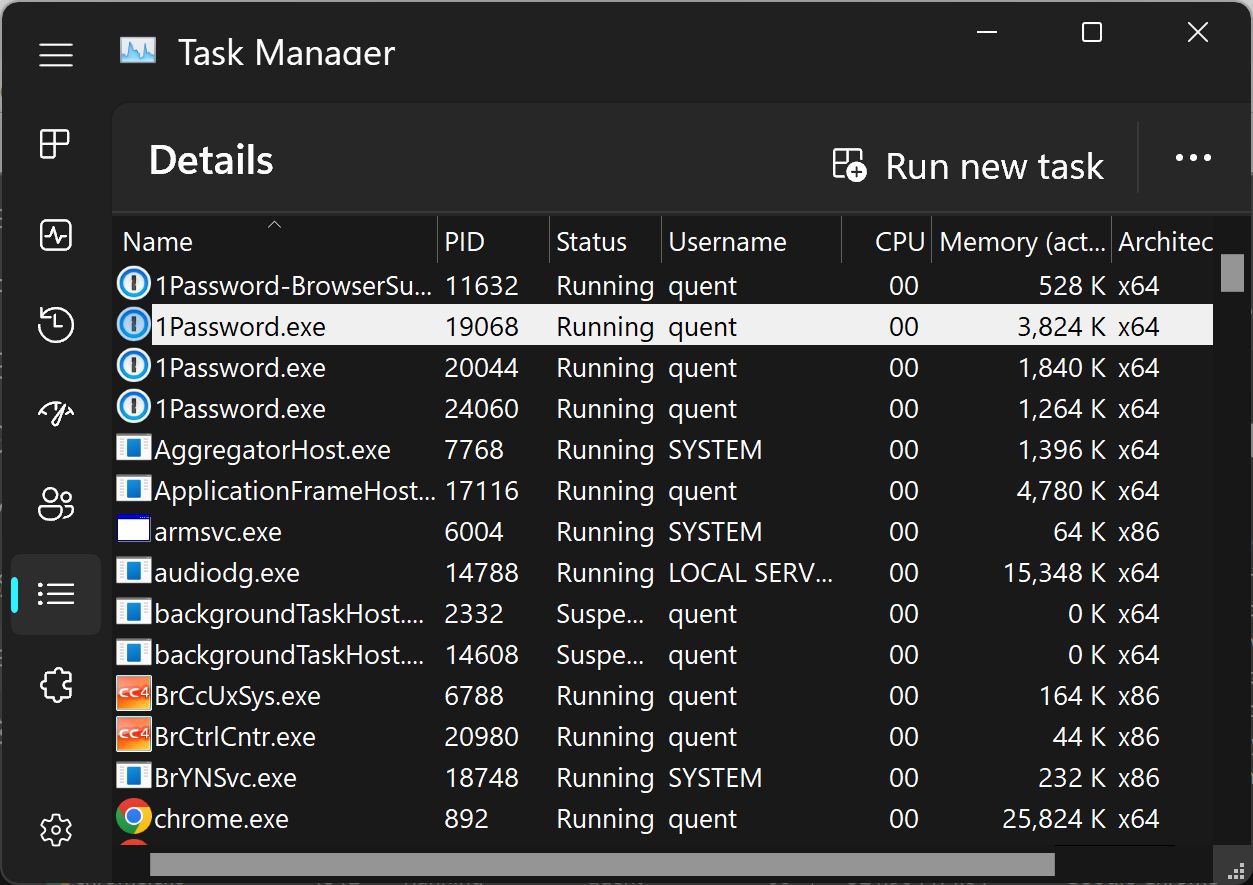Select the Details page in sidebar
Screen dimensions: 1253x885
pyautogui.click(x=56, y=594)
